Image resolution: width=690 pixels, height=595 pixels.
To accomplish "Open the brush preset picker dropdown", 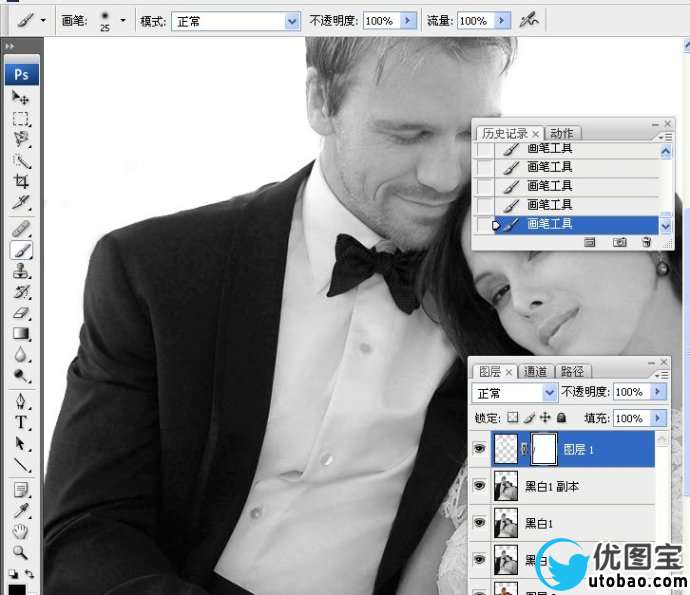I will coord(123,20).
